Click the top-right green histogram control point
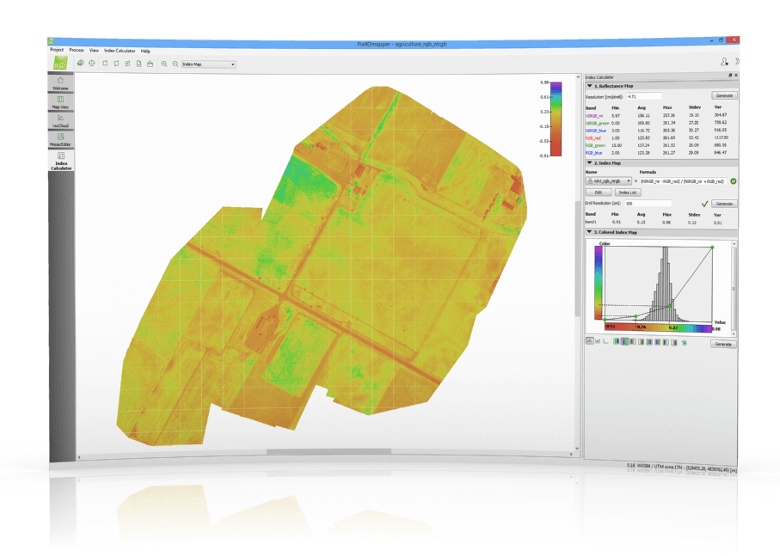The width and height of the screenshot is (780, 556). coord(712,247)
